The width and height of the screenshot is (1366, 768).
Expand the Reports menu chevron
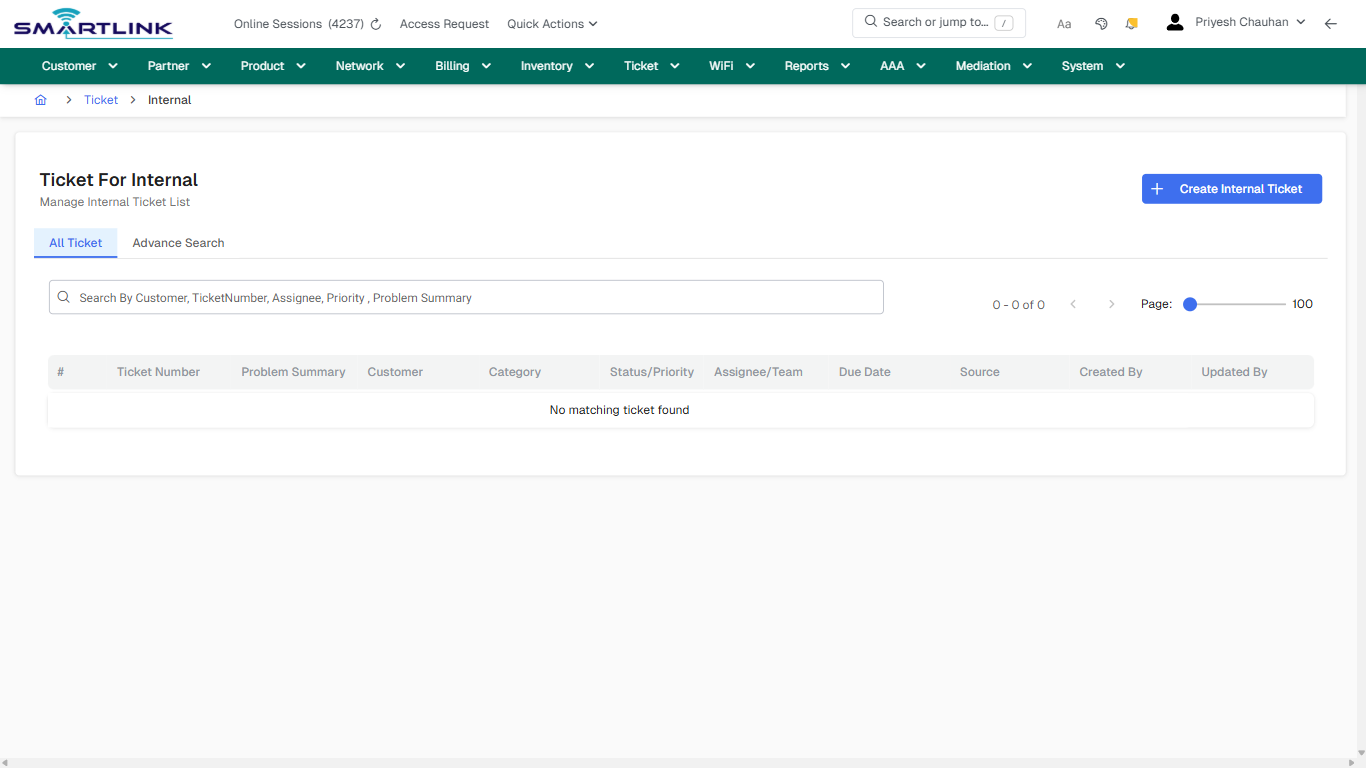tap(845, 66)
